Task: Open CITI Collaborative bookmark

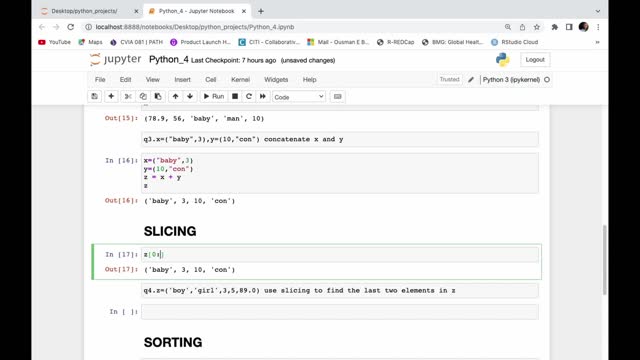Action: click(269, 42)
